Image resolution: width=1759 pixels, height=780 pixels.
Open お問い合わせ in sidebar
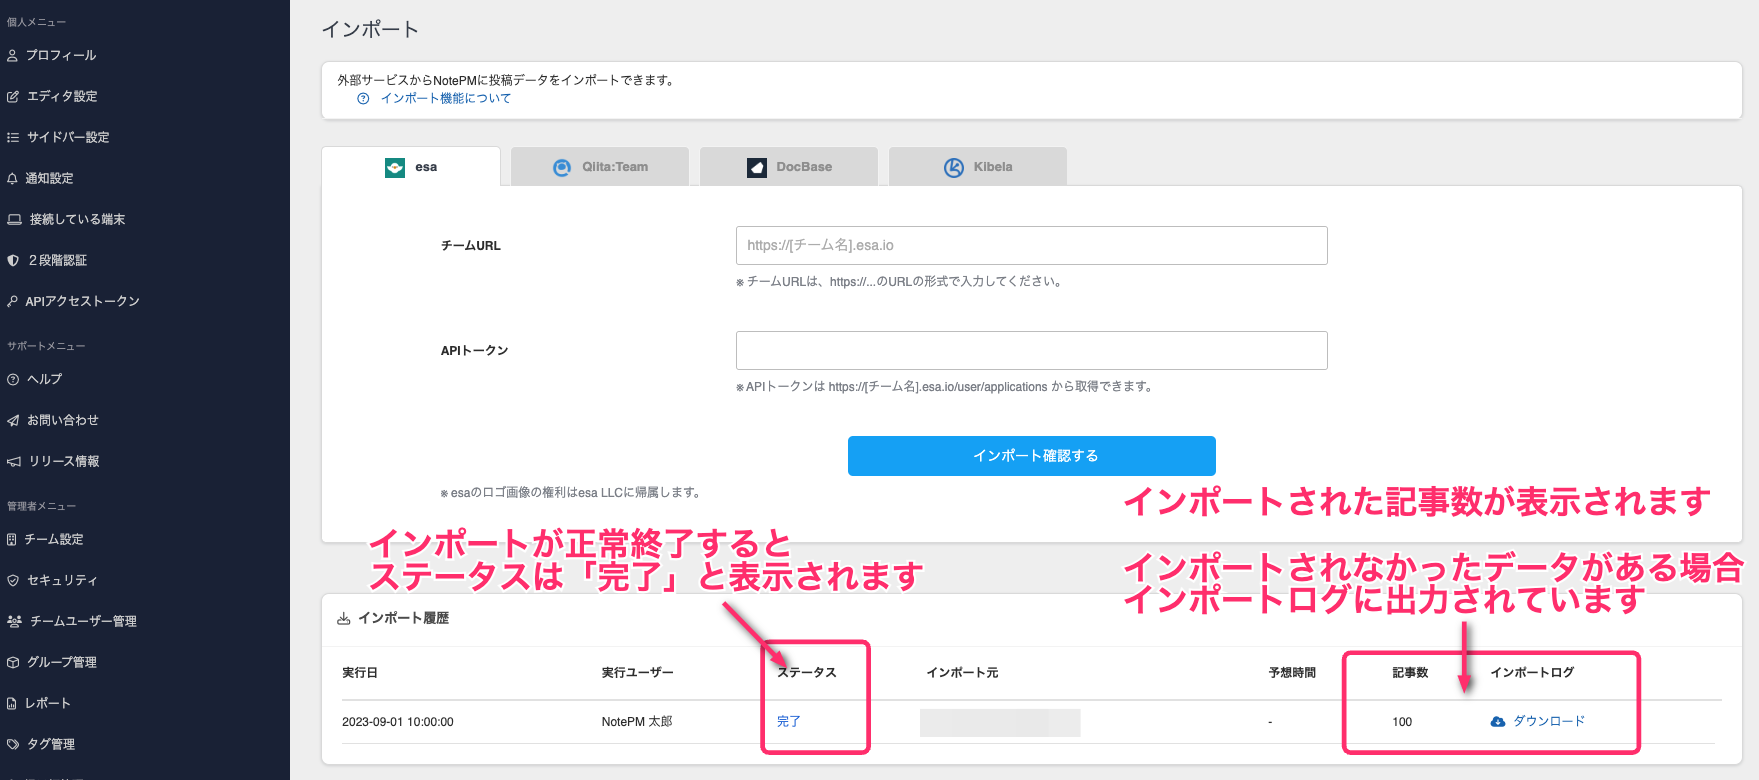pyautogui.click(x=63, y=420)
